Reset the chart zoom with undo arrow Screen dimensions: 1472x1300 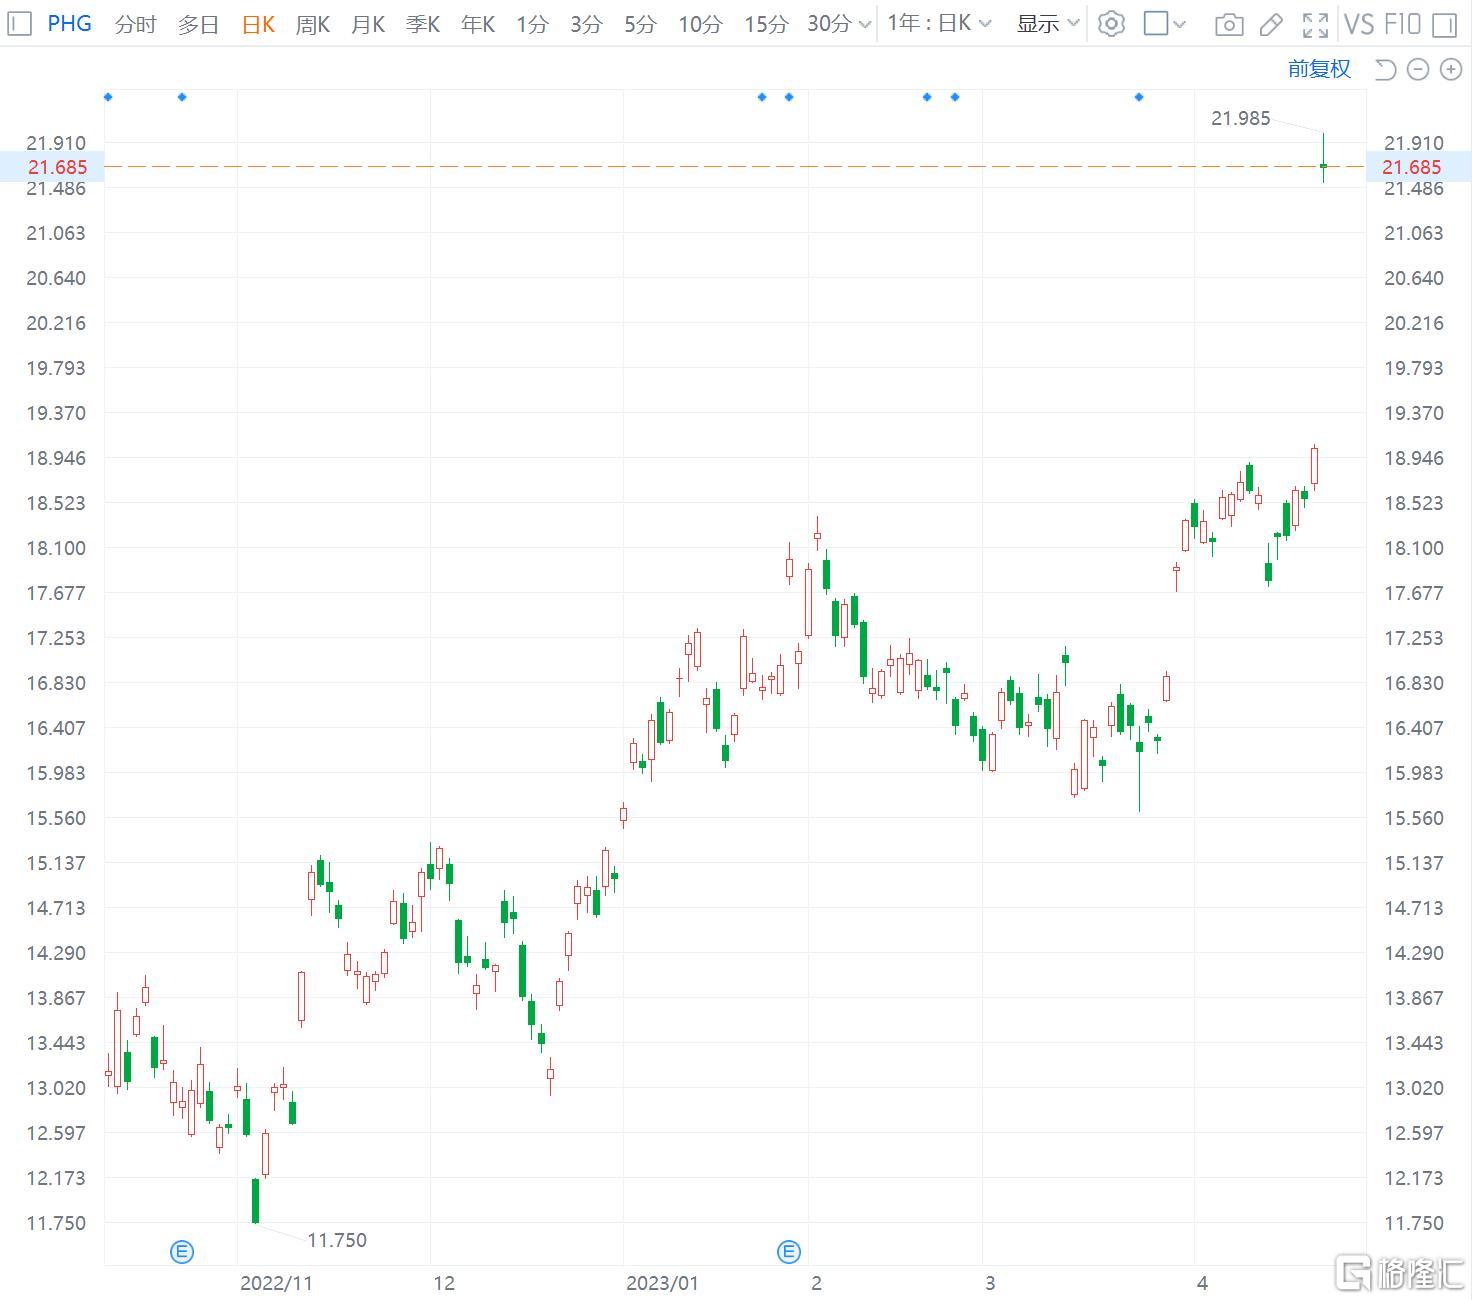click(1385, 69)
